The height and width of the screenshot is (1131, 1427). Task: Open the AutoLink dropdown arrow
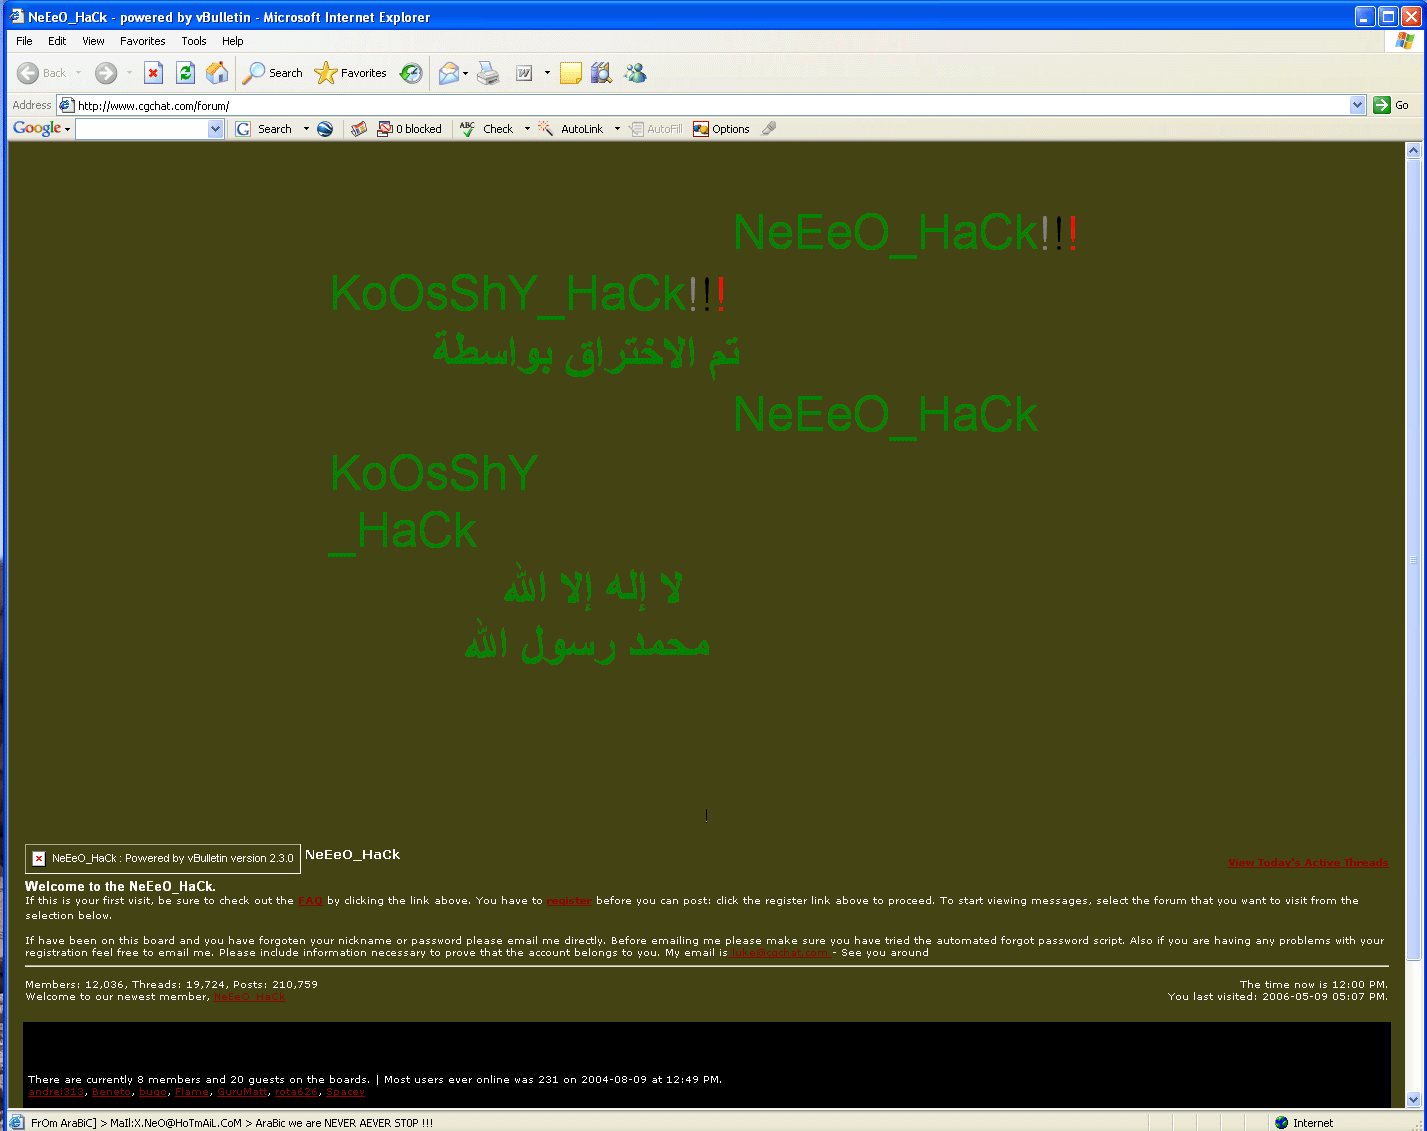point(617,129)
